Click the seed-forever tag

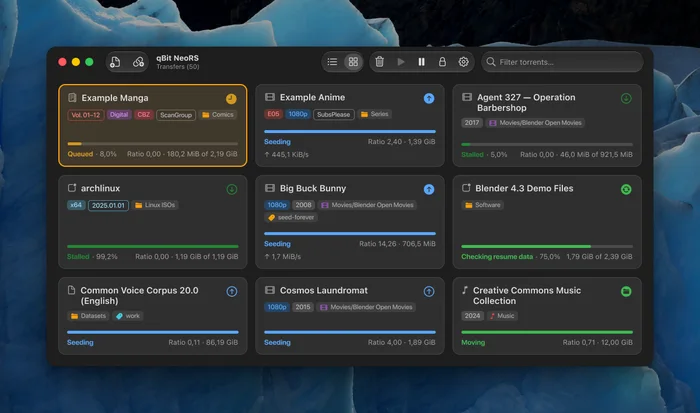pos(291,217)
